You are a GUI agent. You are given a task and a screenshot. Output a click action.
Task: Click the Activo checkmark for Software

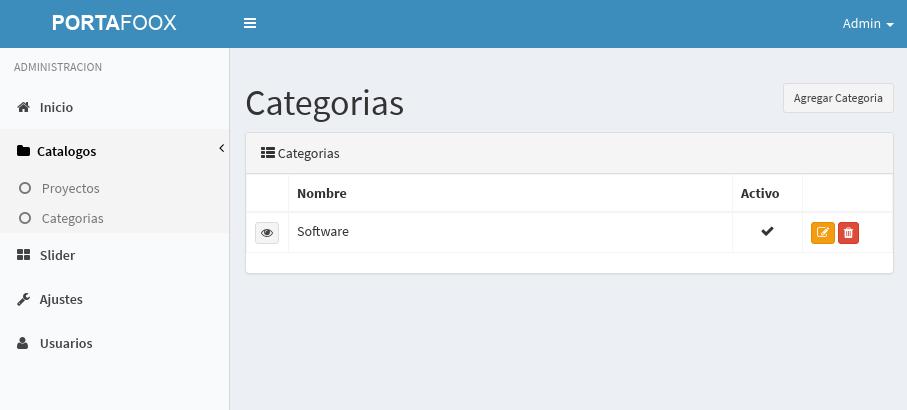click(x=767, y=231)
